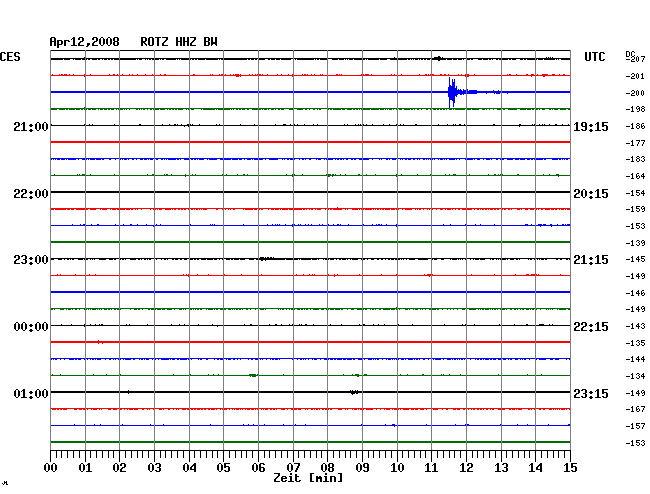Click the 21:00 local time label
This screenshot has height=494, width=650.
point(31,127)
